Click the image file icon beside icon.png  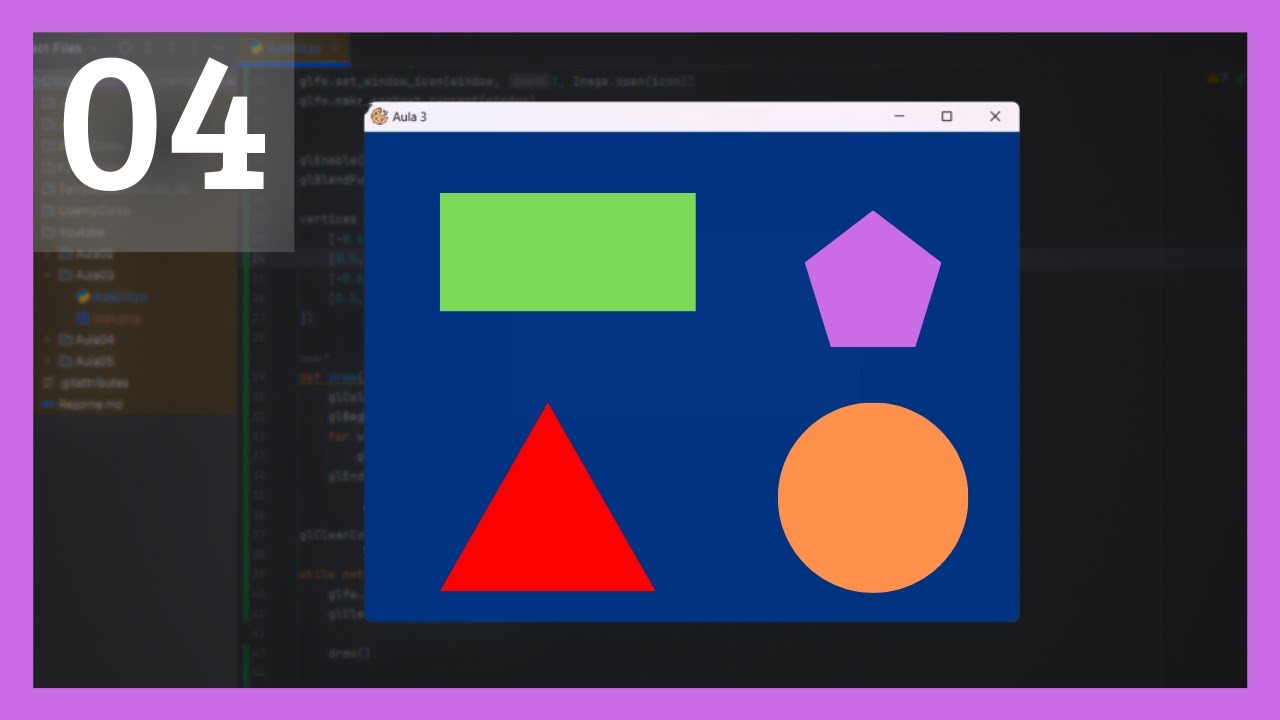tap(84, 318)
